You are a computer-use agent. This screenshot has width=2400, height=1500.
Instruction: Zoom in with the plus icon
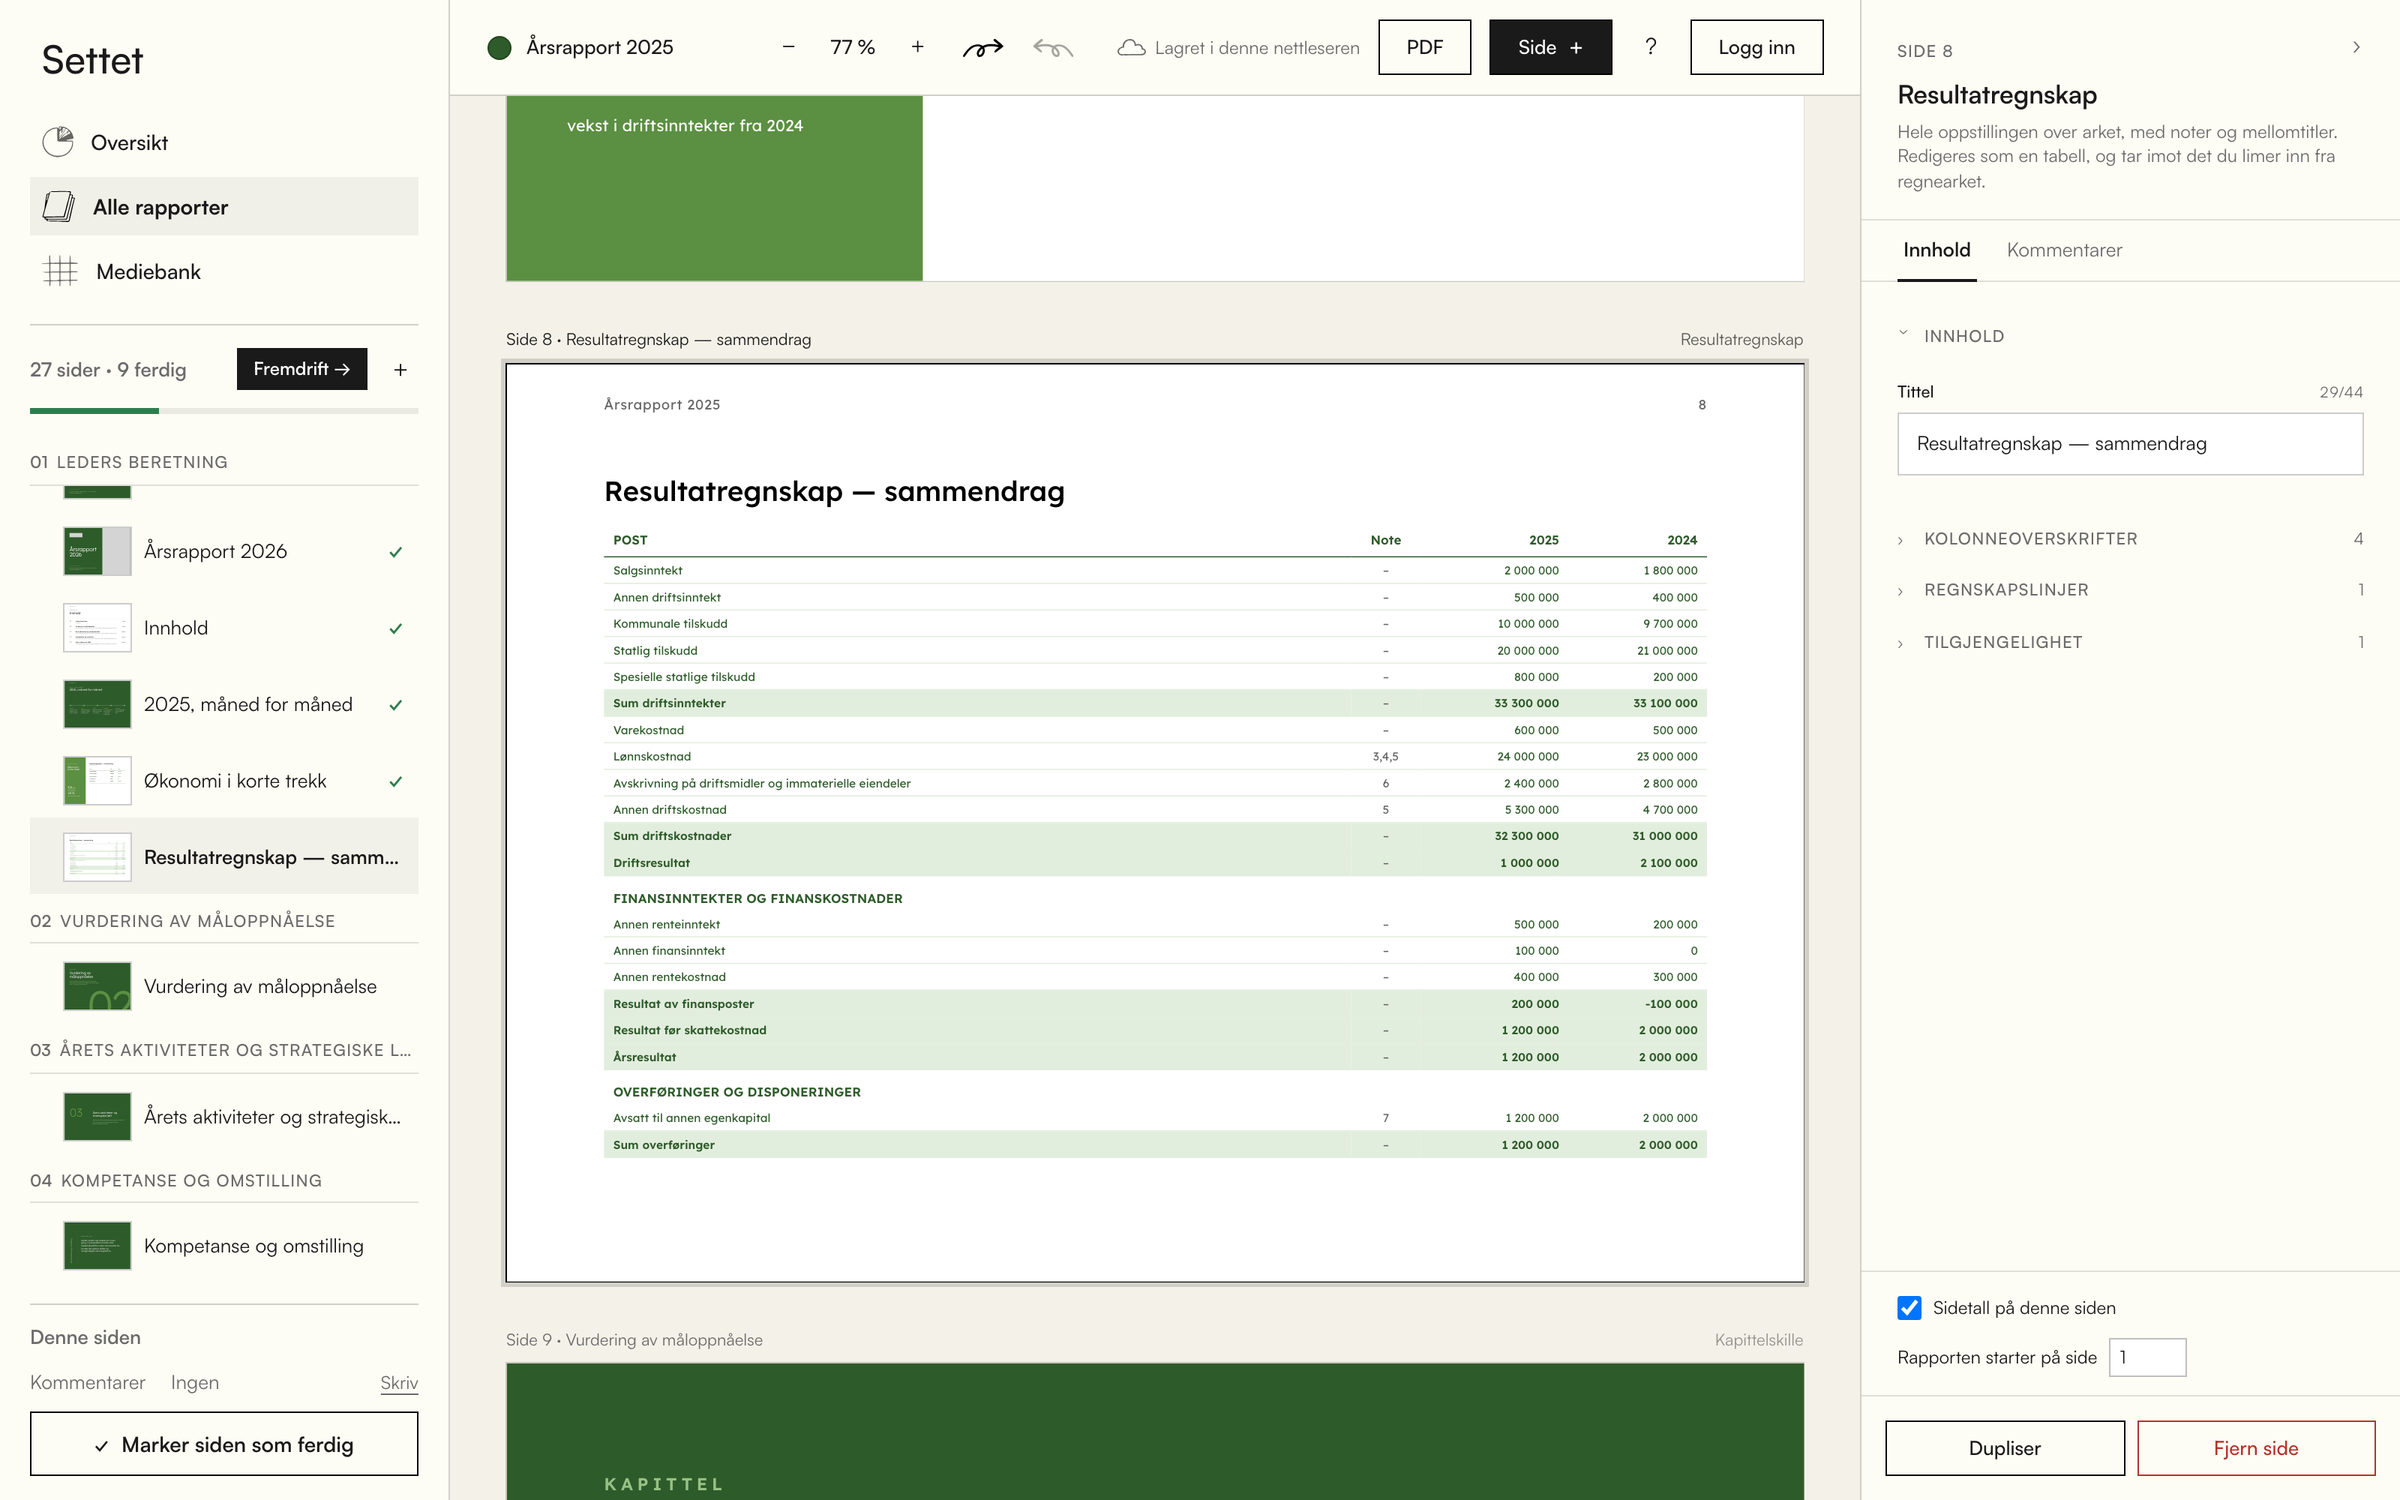click(x=917, y=47)
